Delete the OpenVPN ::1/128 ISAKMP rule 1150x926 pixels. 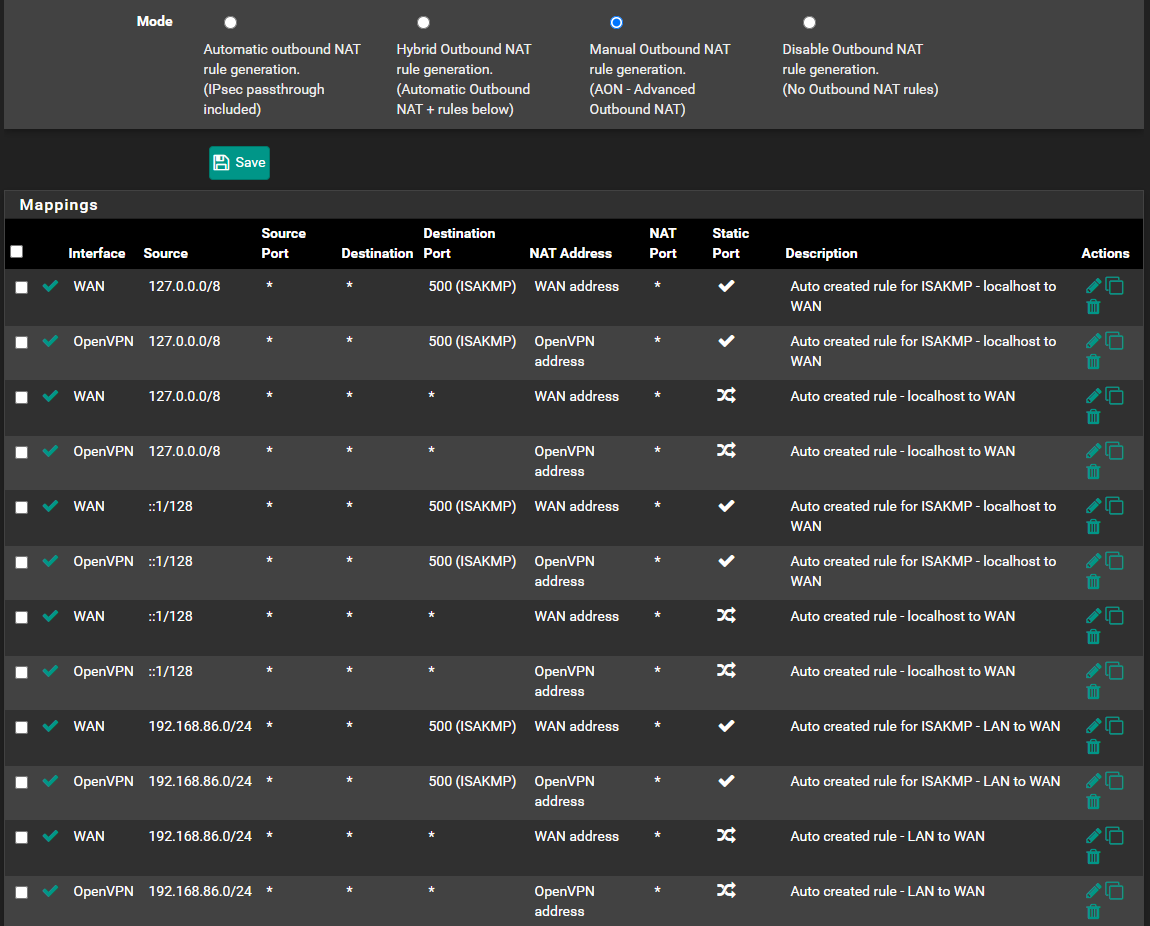point(1094,581)
